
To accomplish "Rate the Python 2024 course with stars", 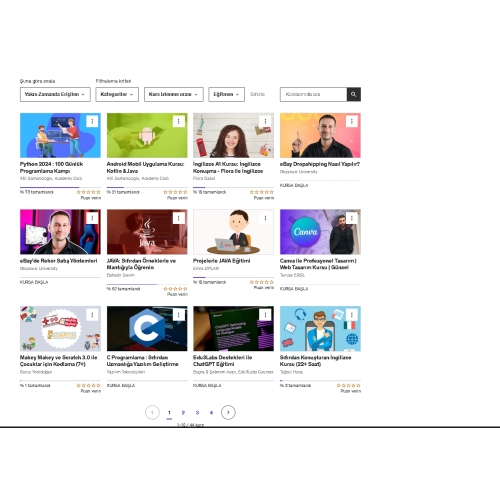I will coord(88,192).
